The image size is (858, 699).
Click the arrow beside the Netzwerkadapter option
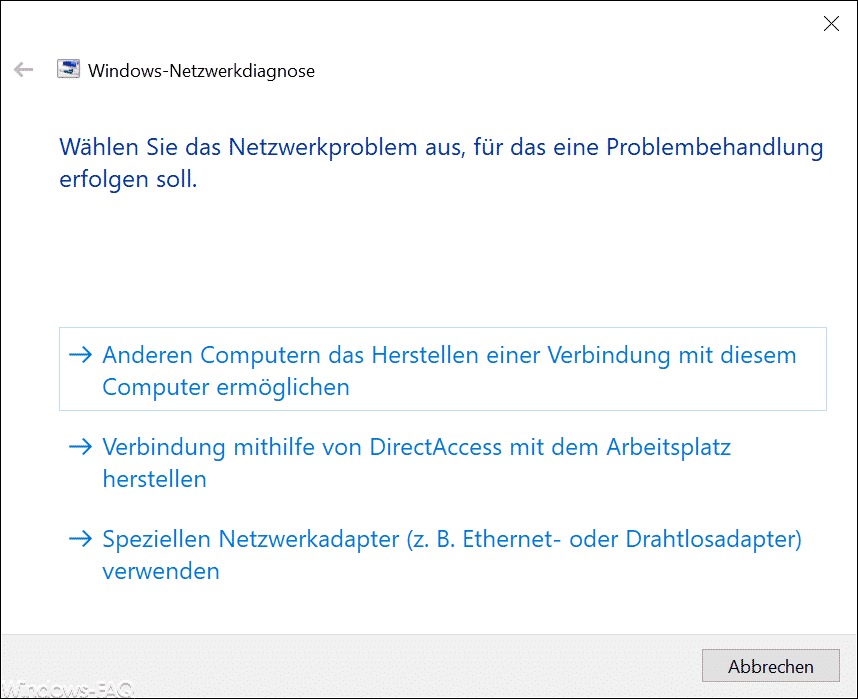click(81, 539)
